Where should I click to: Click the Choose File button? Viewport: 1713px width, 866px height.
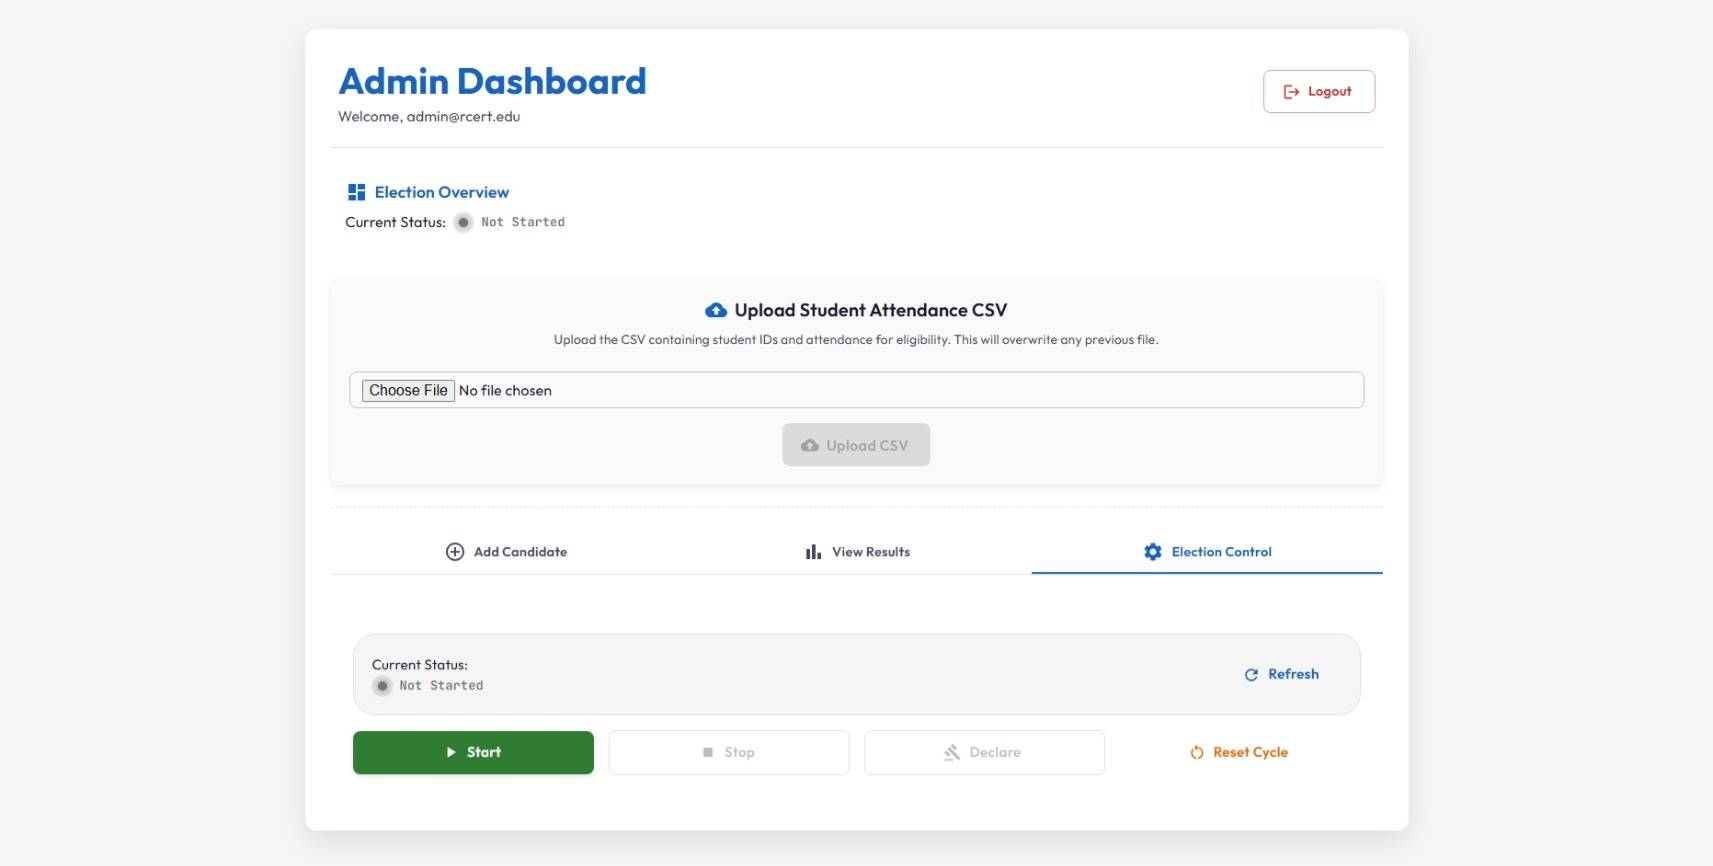coord(408,390)
